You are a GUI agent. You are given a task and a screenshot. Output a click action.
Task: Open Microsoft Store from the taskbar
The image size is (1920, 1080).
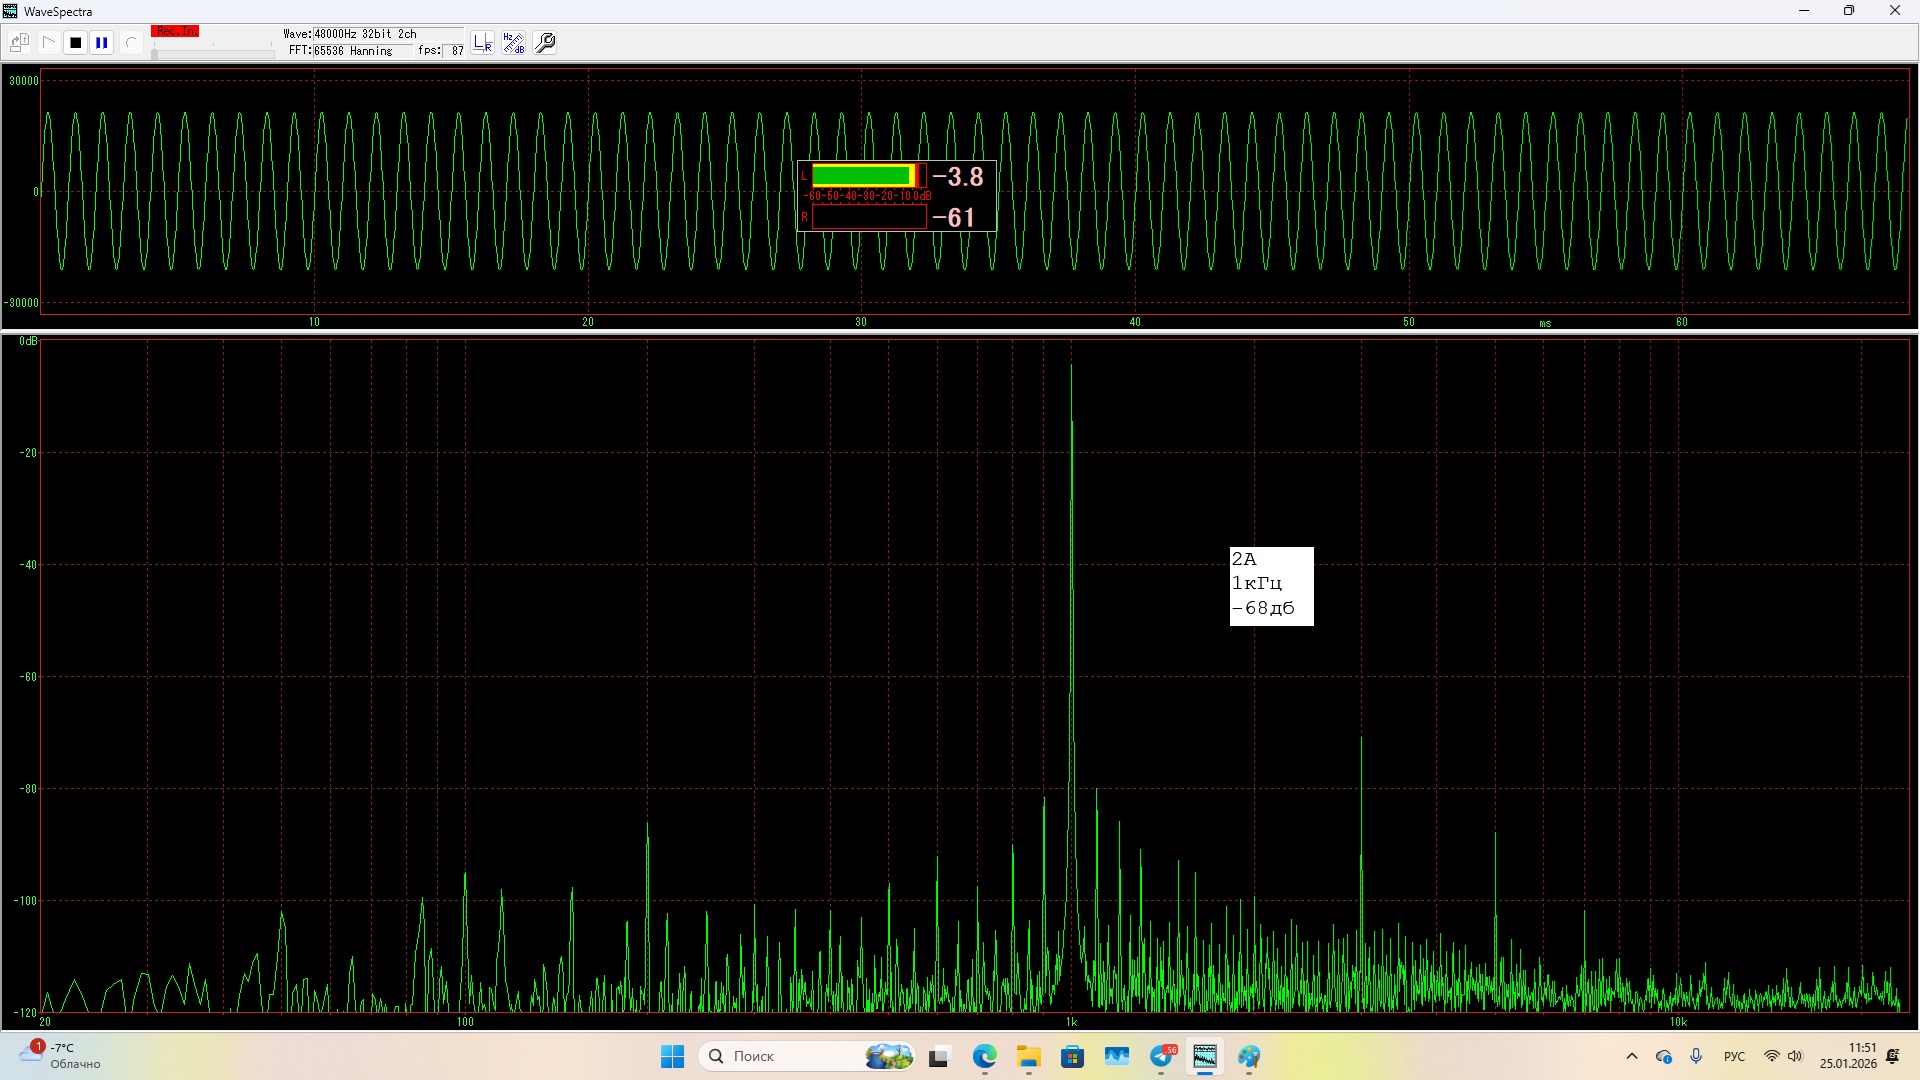click(x=1073, y=1056)
